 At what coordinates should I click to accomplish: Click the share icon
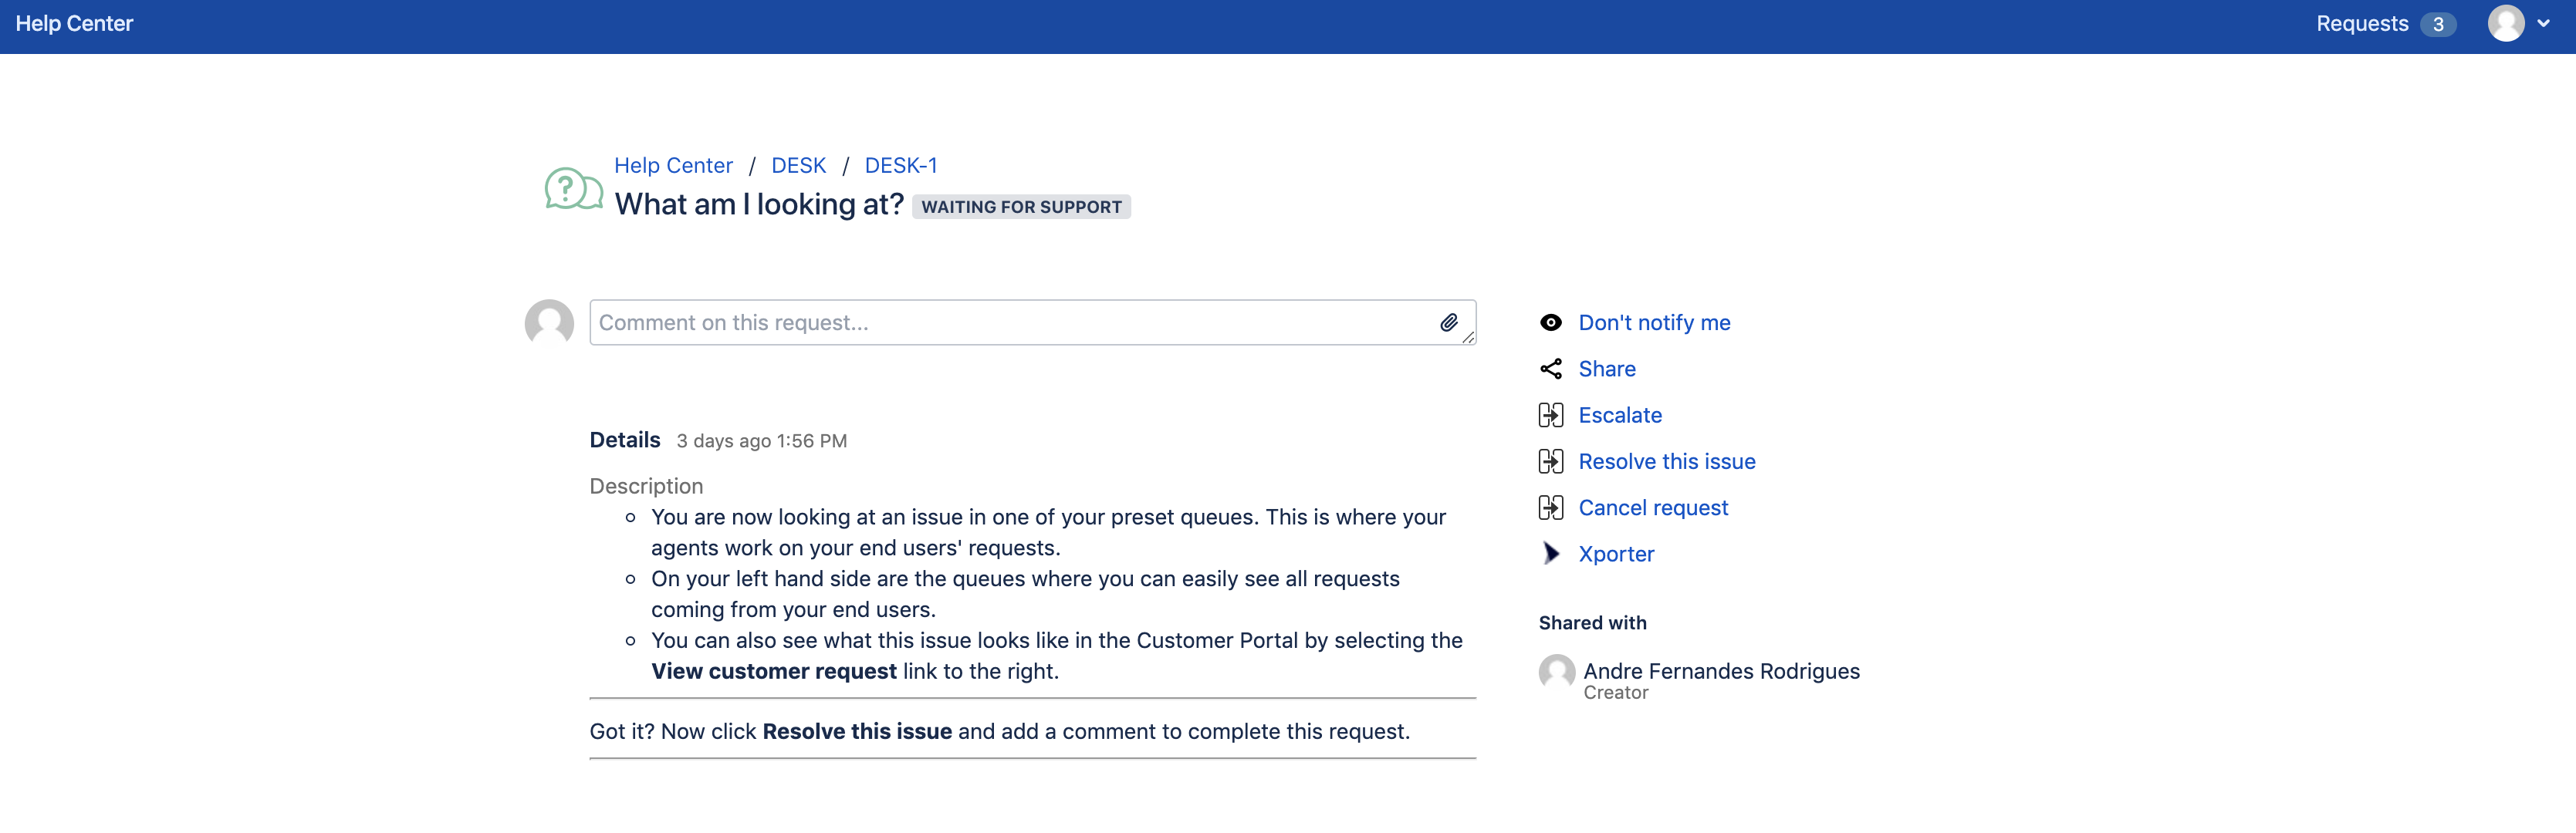click(1550, 369)
